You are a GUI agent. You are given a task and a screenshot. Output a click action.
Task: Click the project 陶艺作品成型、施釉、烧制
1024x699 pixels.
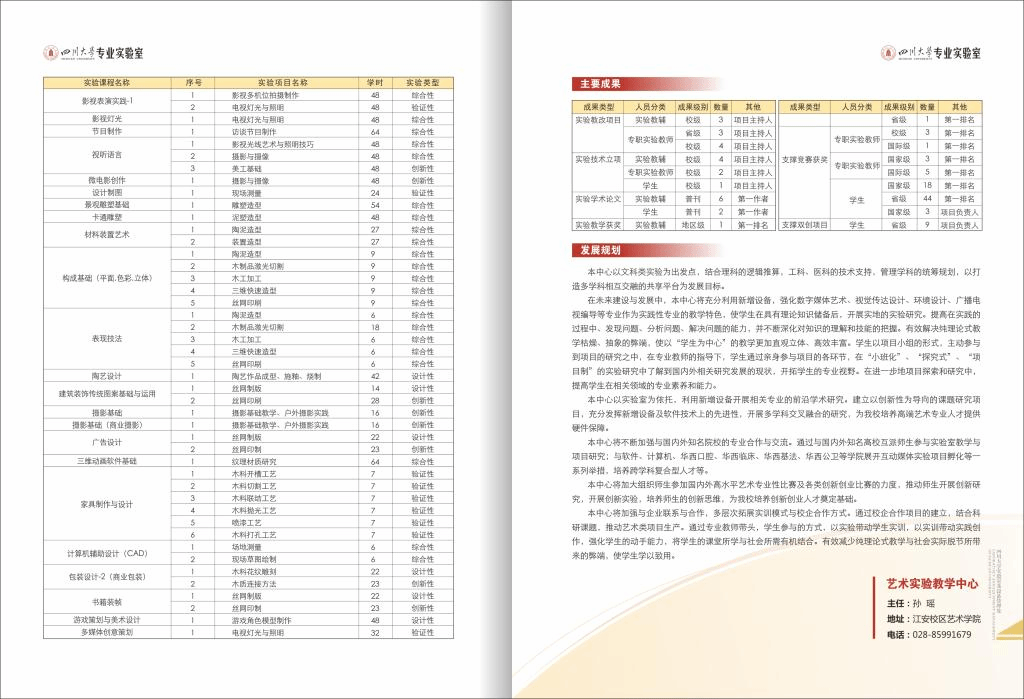click(276, 376)
